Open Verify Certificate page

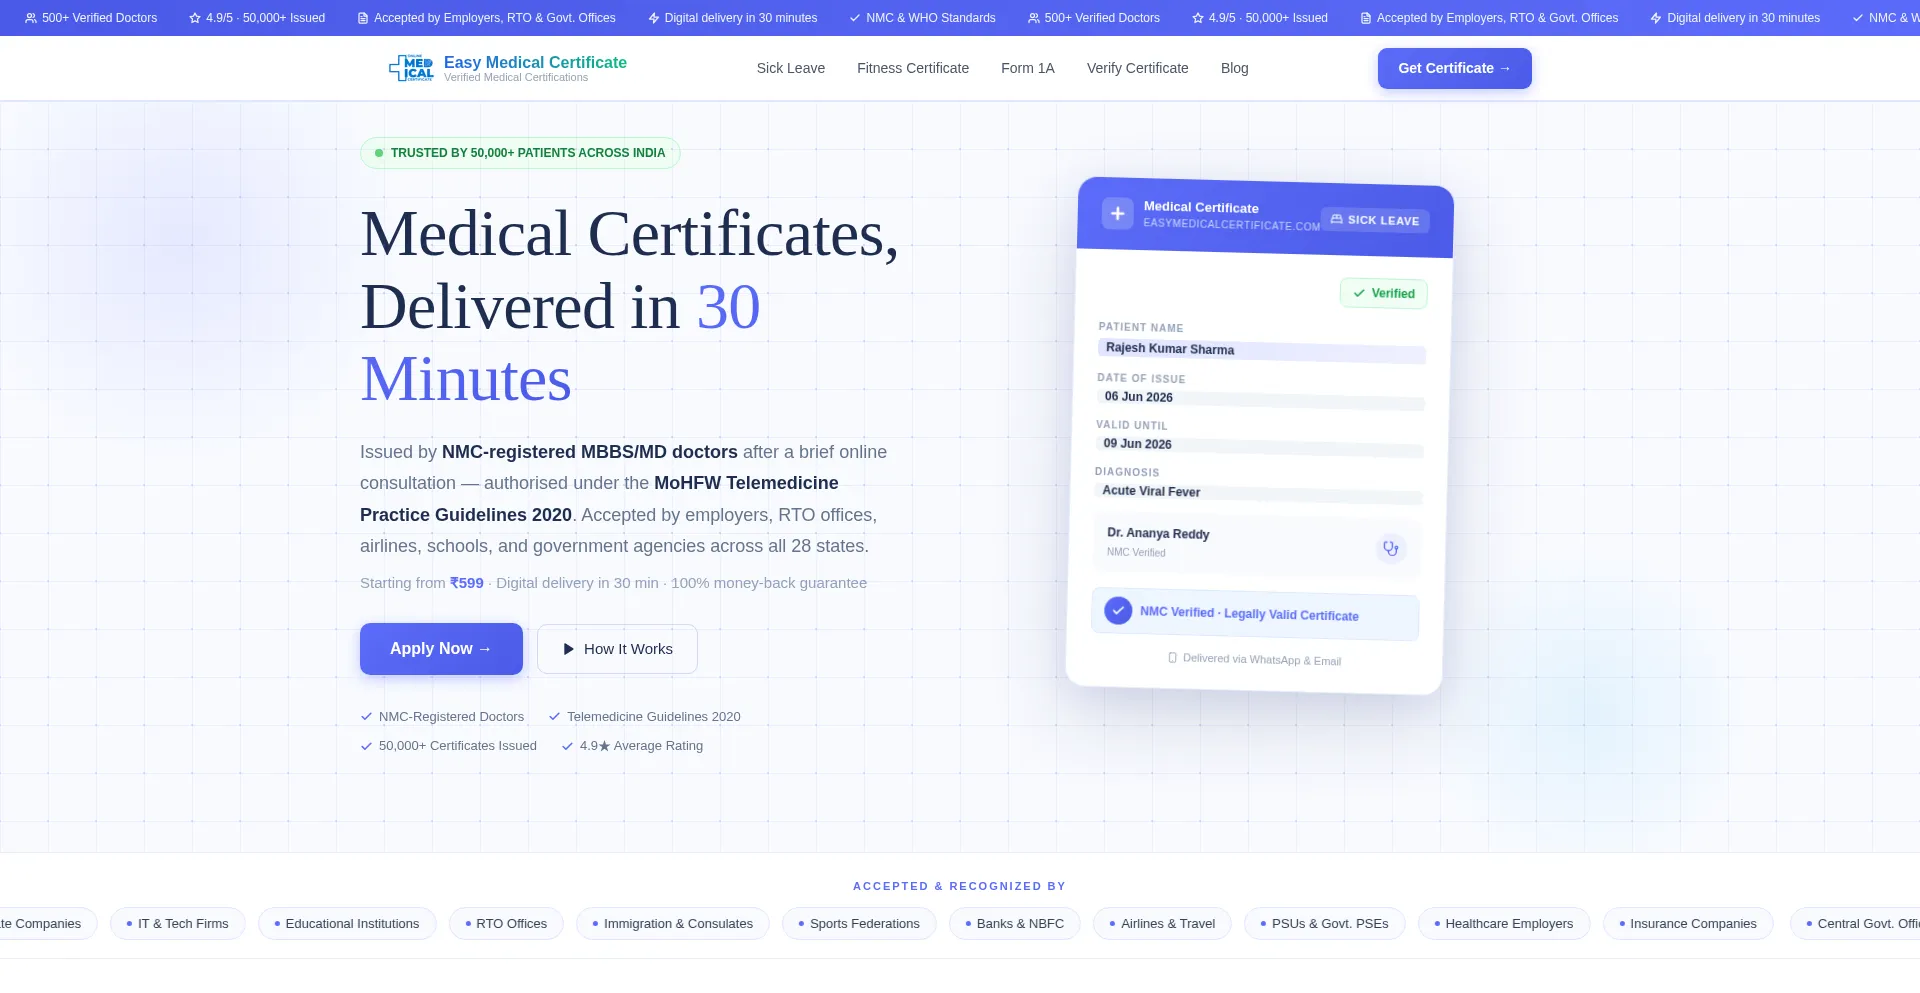coord(1137,68)
